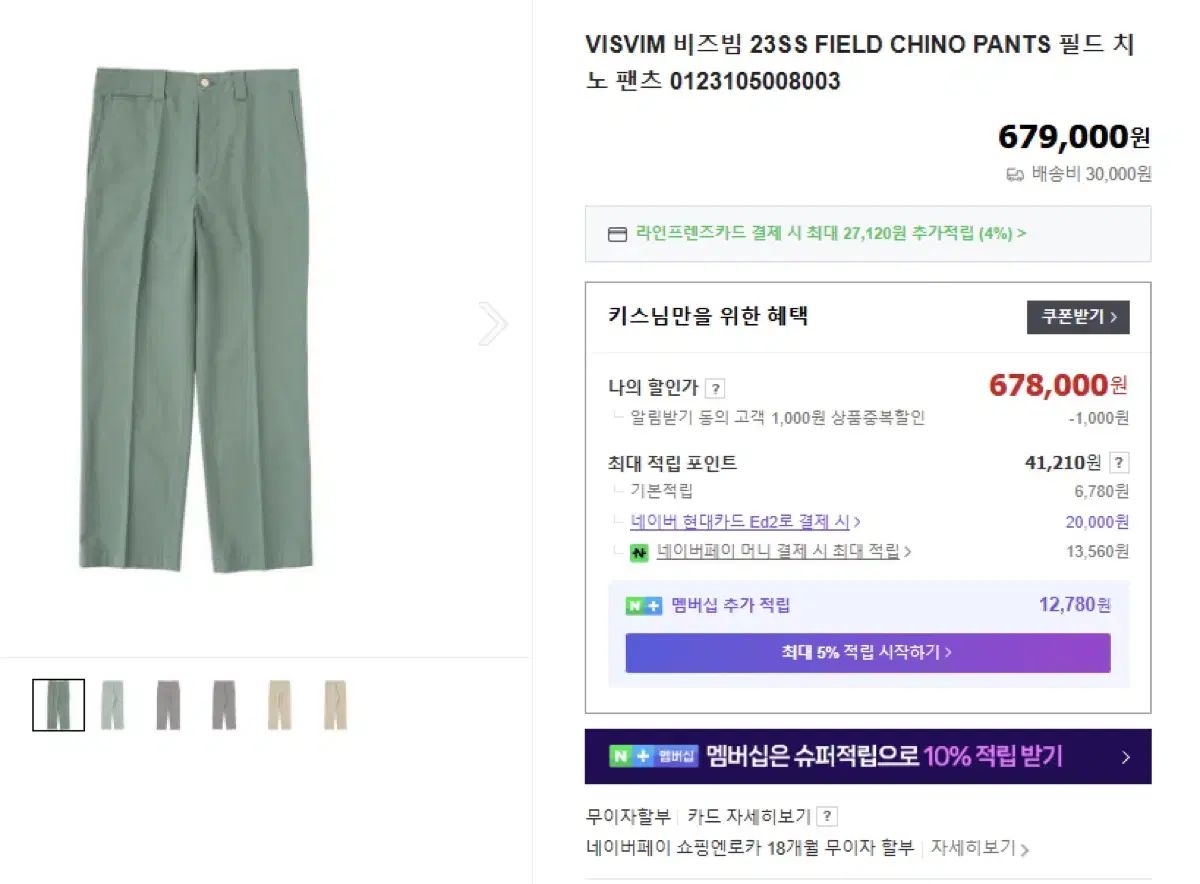Select the last beige pants thumbnail
Image resolution: width=1200 pixels, height=884 pixels.
335,705
